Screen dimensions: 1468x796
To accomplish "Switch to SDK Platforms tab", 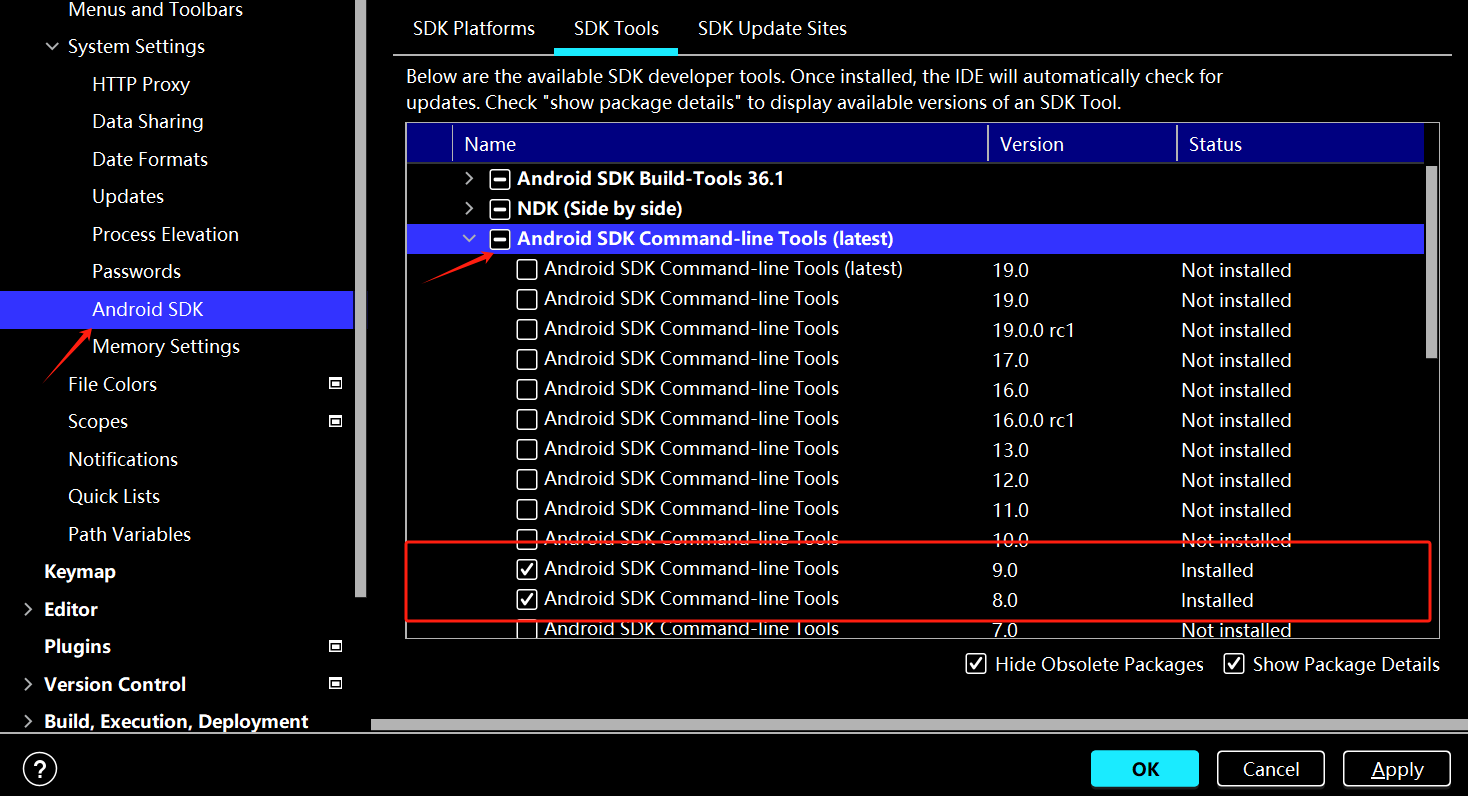I will pyautogui.click(x=474, y=28).
